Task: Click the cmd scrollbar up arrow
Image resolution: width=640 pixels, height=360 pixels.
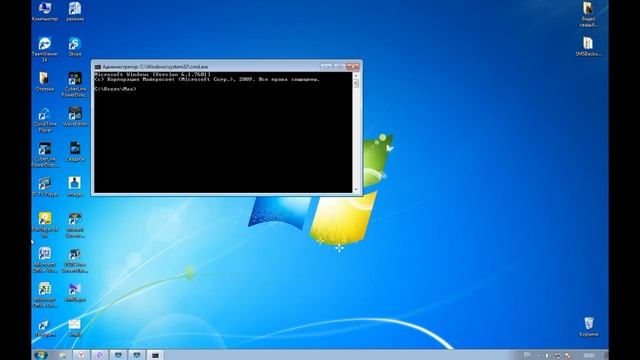Action: point(356,75)
